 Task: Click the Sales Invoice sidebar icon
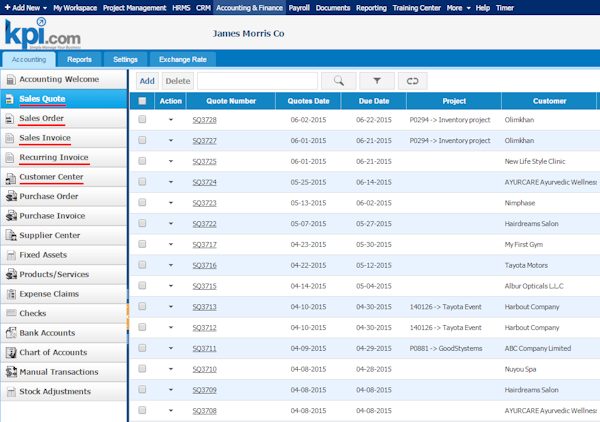pos(10,138)
